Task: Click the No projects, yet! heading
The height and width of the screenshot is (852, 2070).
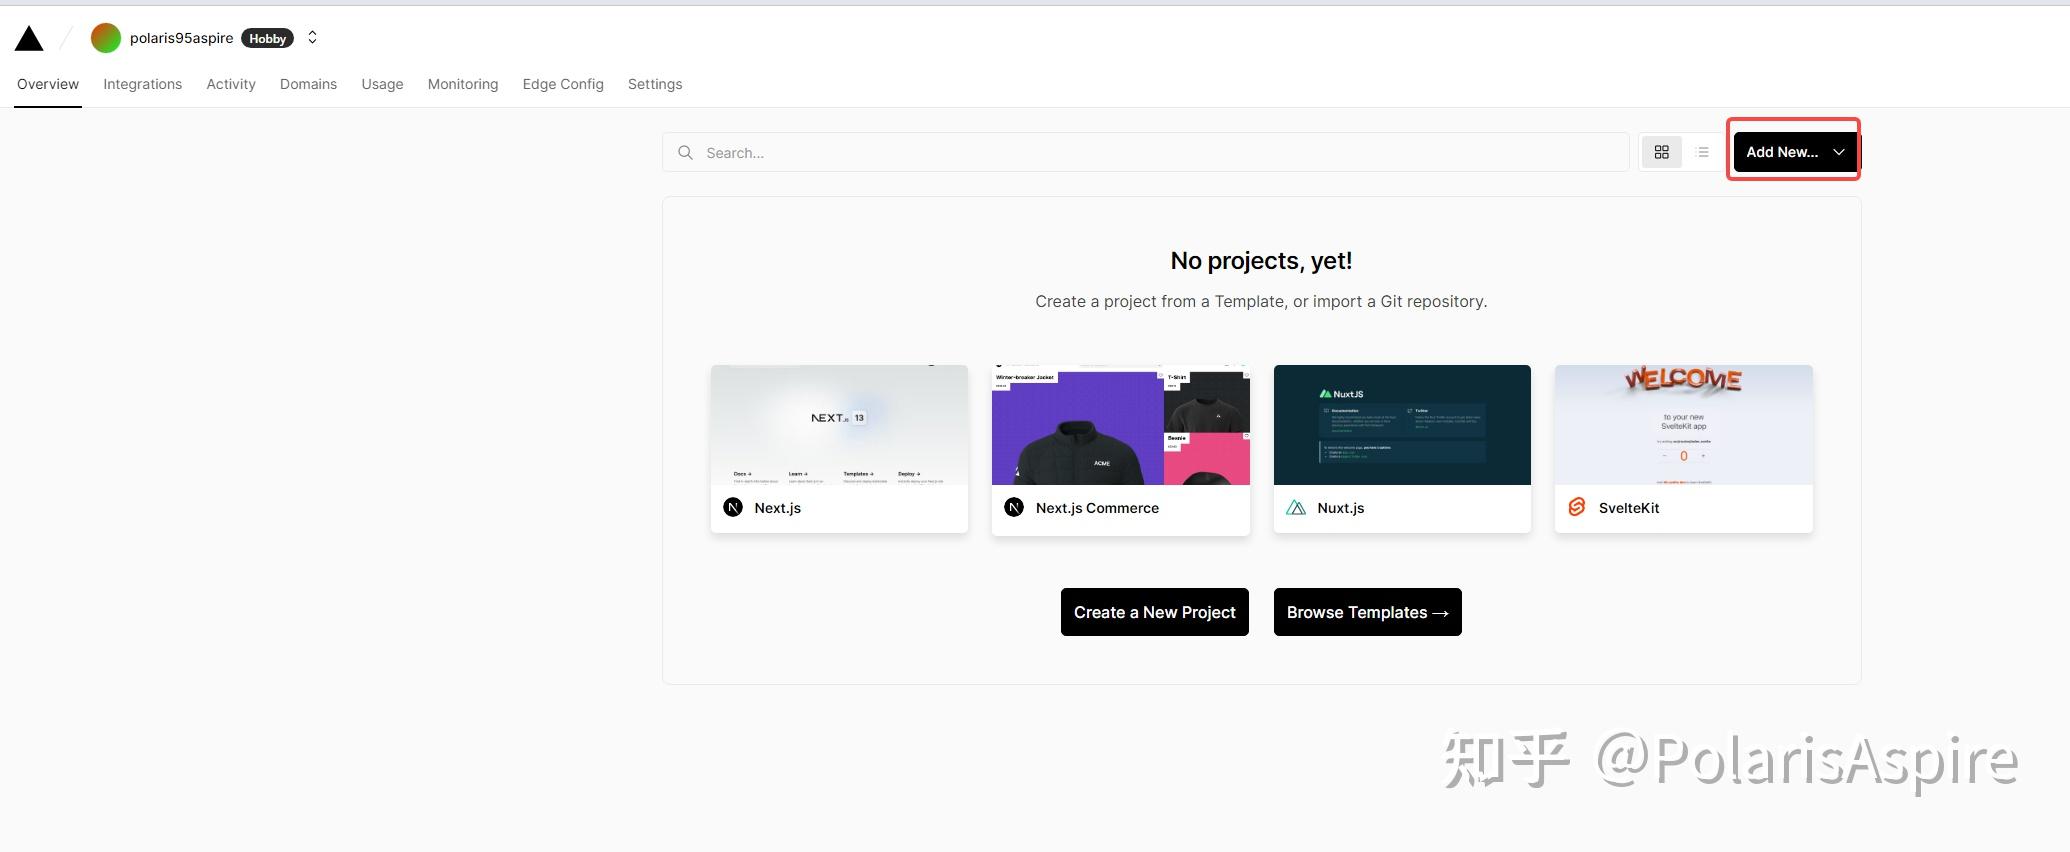Action: [1261, 261]
